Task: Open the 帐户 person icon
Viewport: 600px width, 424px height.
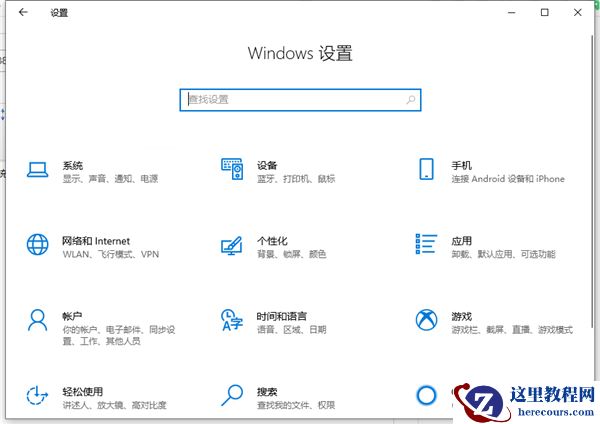Action: coord(38,320)
